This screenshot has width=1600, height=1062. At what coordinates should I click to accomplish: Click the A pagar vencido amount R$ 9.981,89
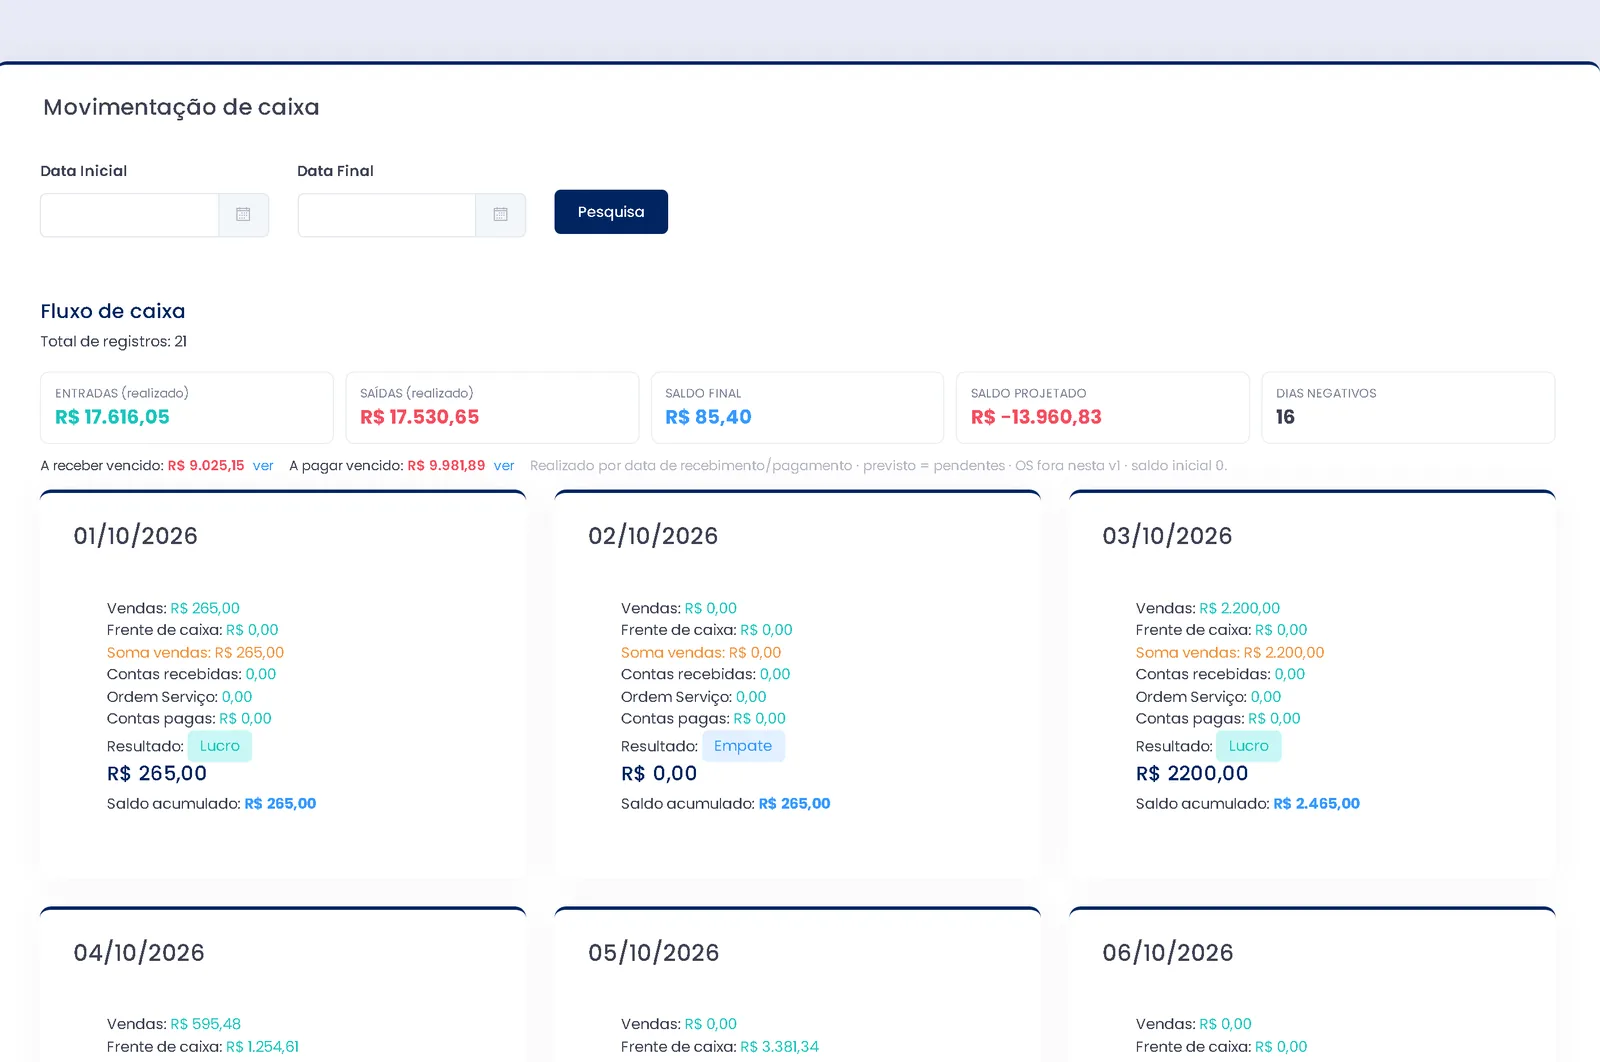[446, 466]
